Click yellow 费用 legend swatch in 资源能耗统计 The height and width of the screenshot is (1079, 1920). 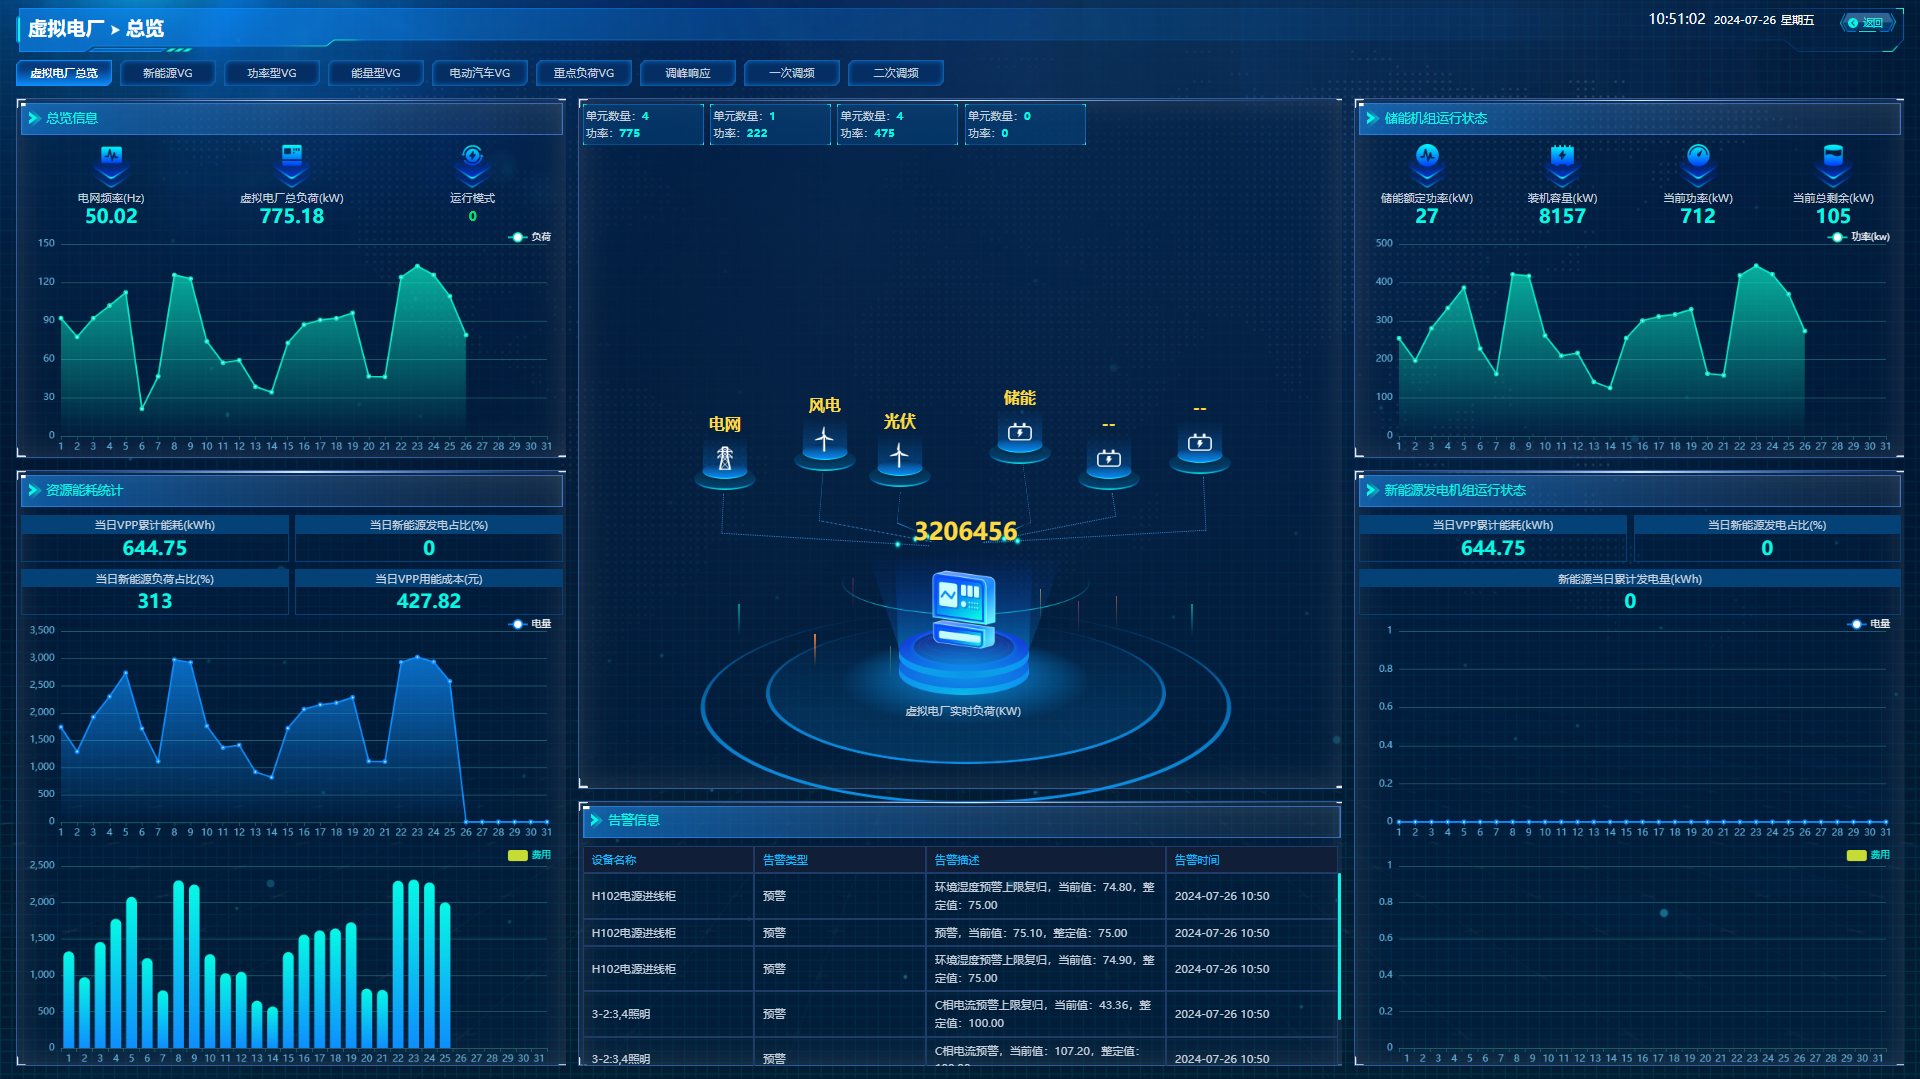(517, 855)
